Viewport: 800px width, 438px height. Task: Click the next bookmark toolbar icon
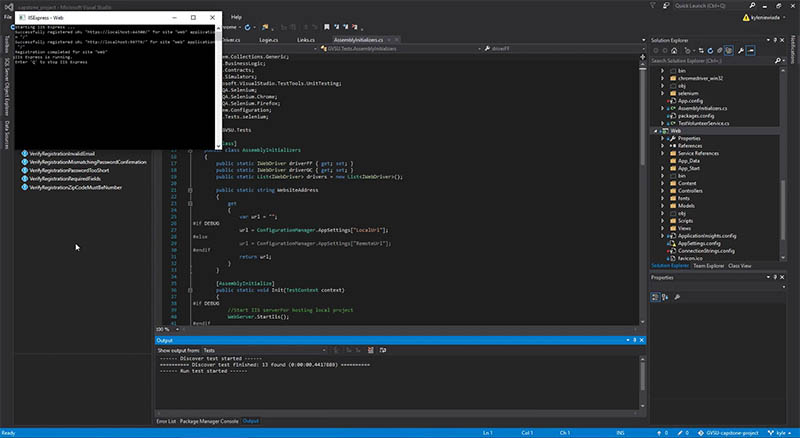pyautogui.click(x=345, y=27)
